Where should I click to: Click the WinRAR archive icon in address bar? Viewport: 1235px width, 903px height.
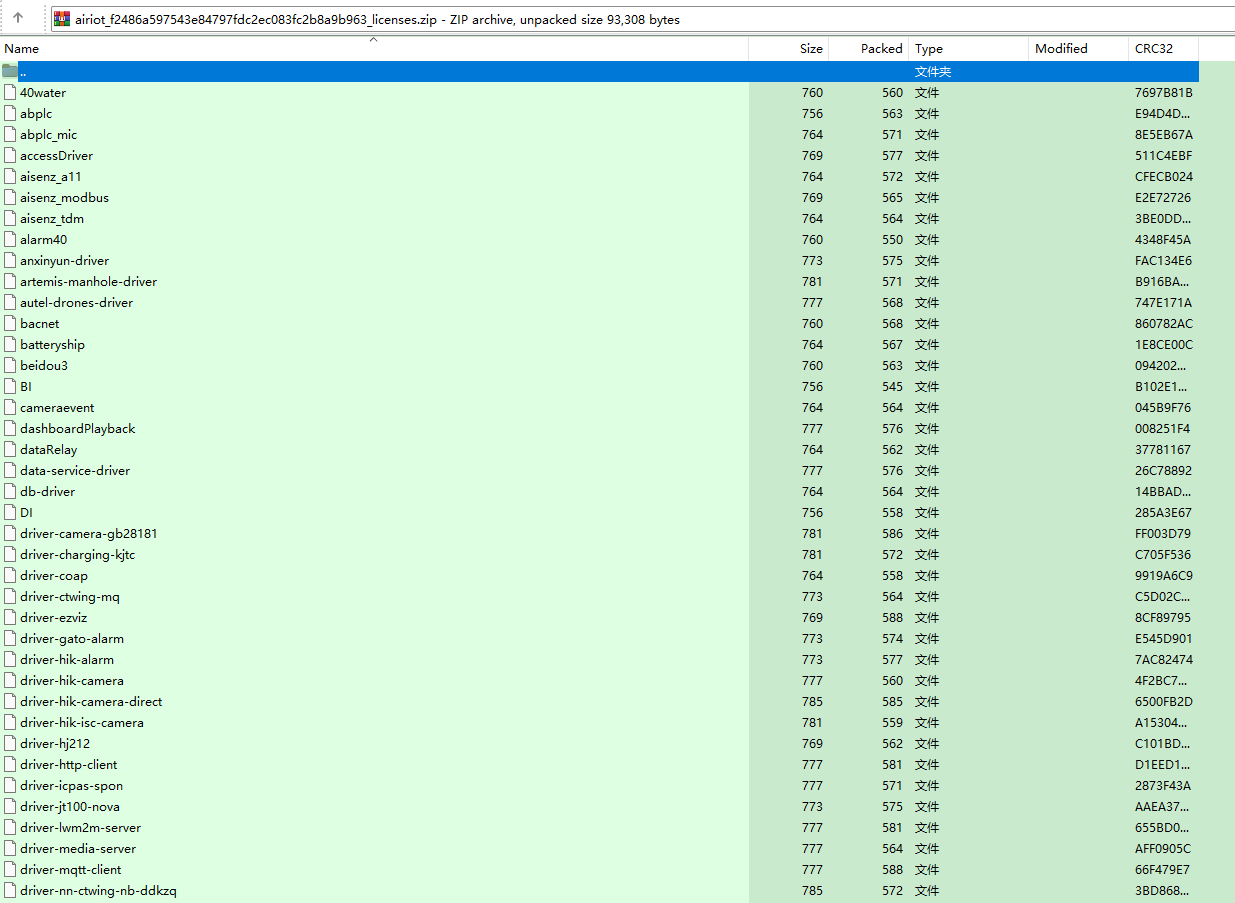pos(62,19)
